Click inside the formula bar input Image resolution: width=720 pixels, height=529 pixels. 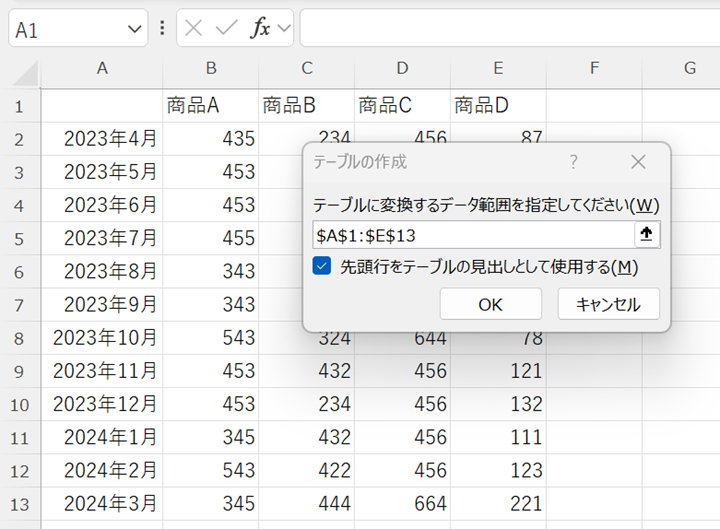tap(510, 28)
